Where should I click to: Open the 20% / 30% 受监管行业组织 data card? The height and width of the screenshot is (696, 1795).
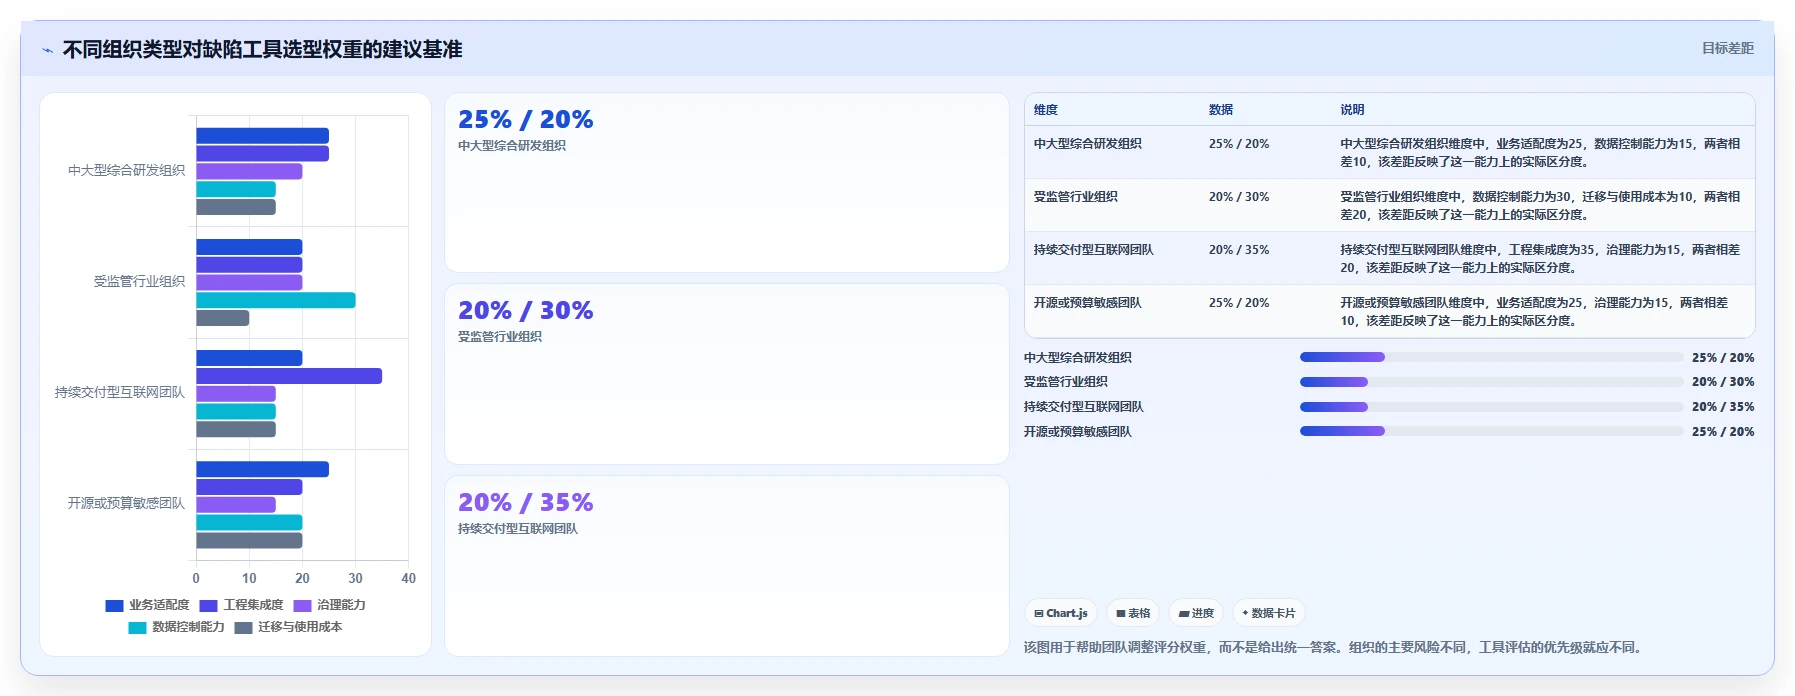coord(727,374)
